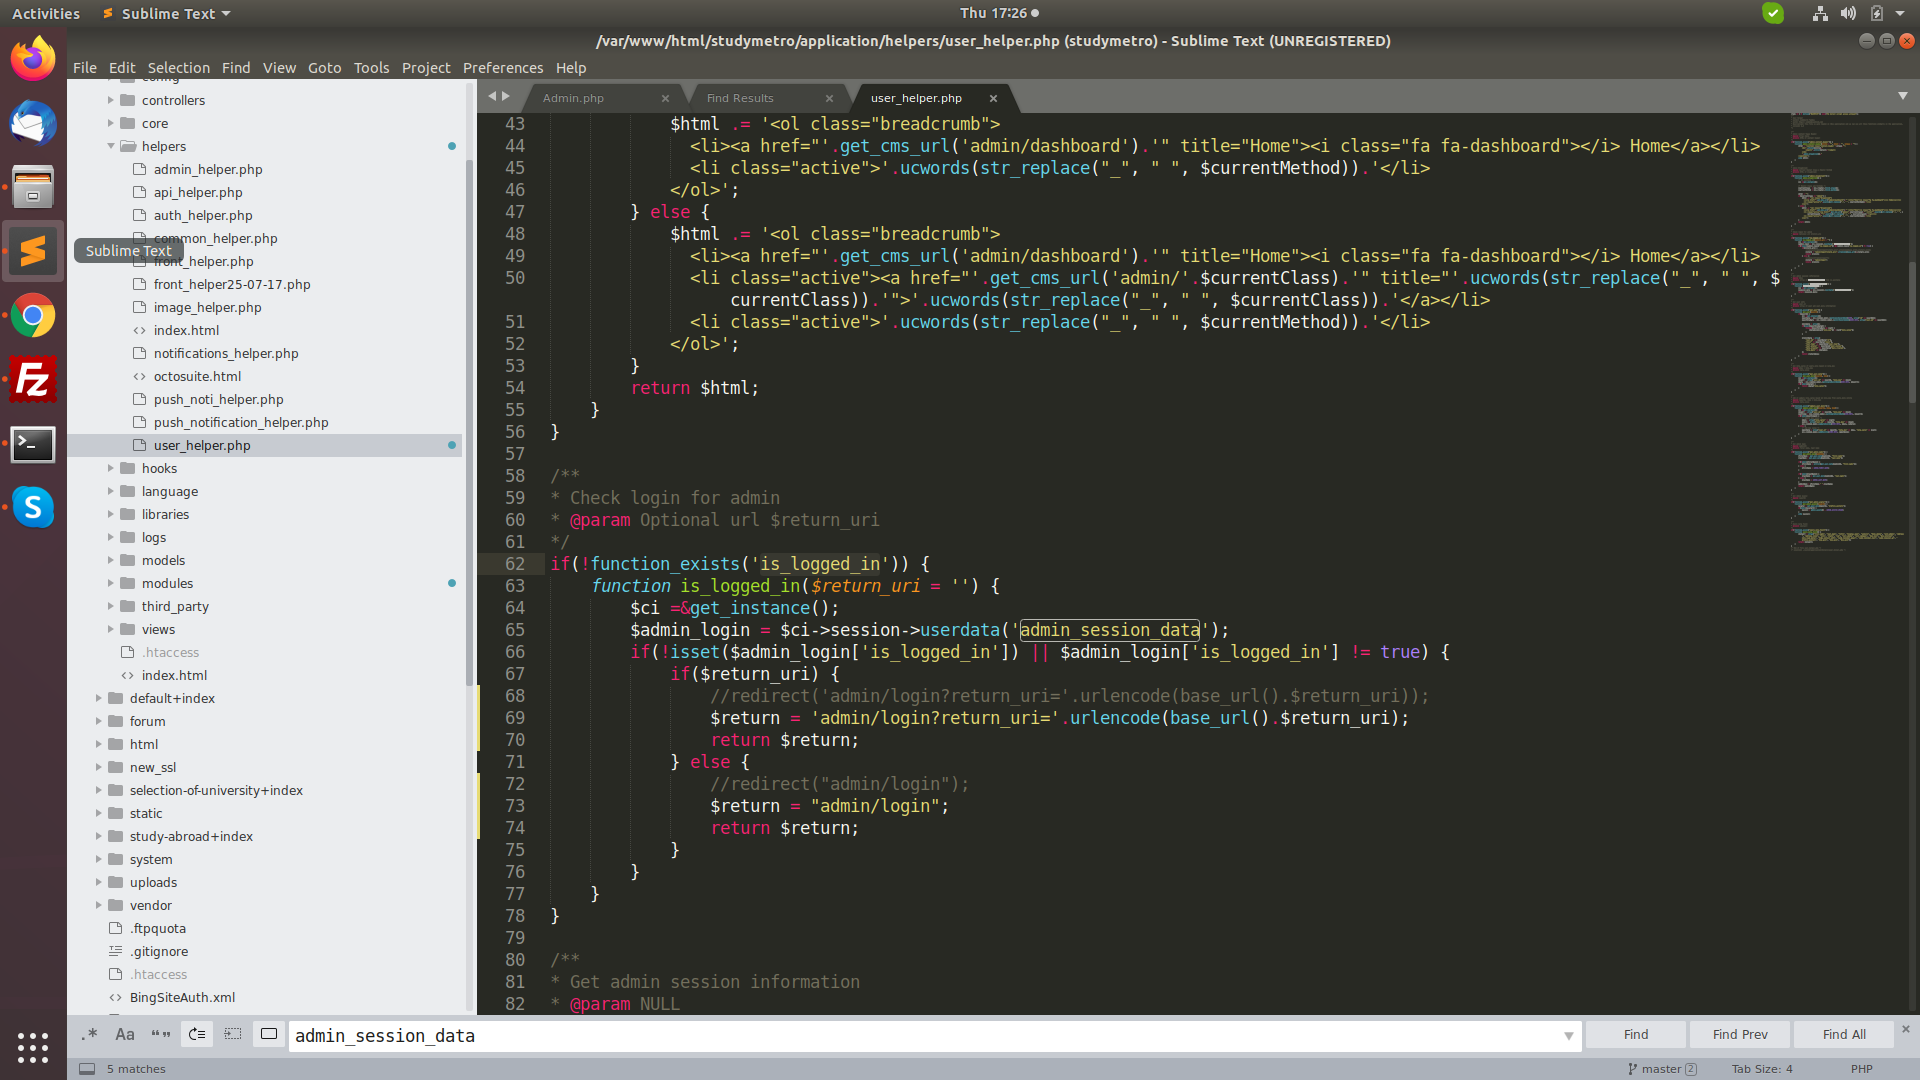Launch FileZilla from the dock
Screen dimensions: 1920x1080
[33, 380]
